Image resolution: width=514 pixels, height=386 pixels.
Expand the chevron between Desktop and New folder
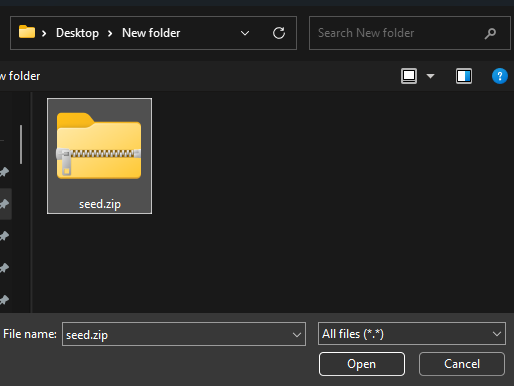110,33
